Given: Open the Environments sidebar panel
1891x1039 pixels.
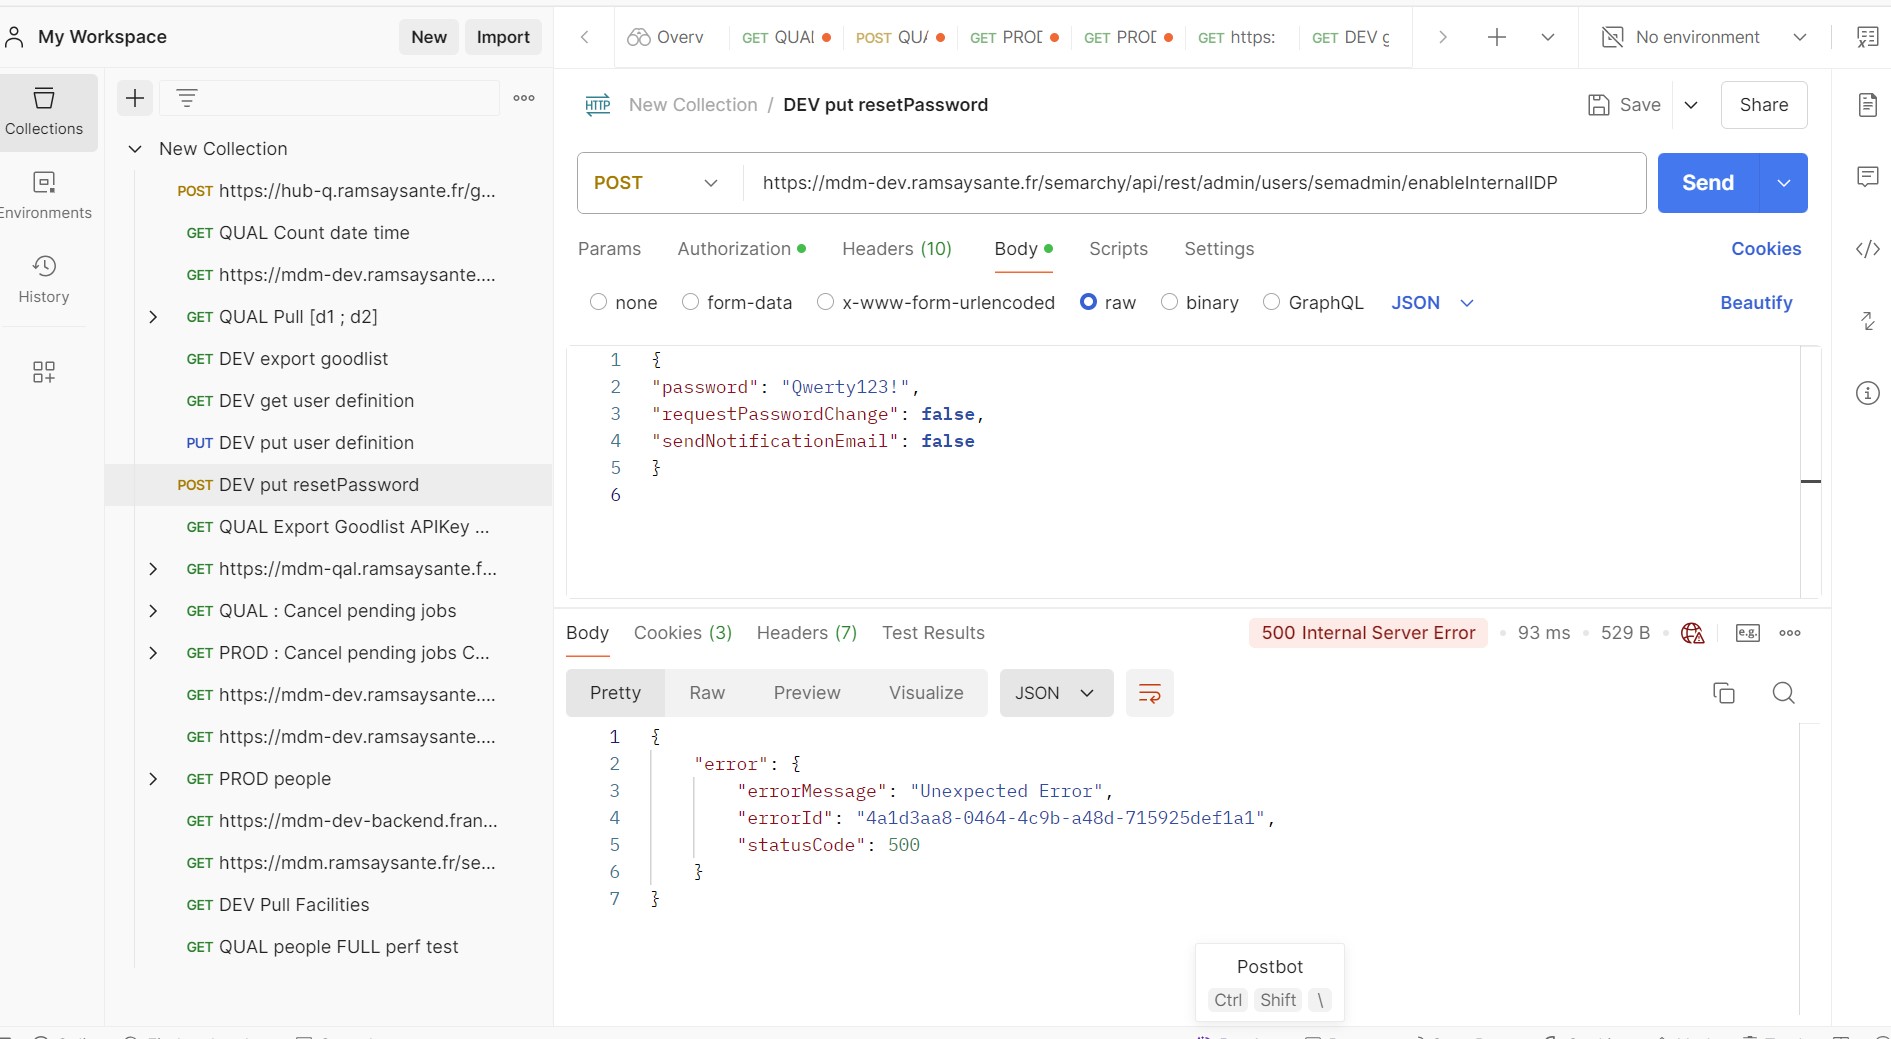Looking at the screenshot, I should pos(44,196).
